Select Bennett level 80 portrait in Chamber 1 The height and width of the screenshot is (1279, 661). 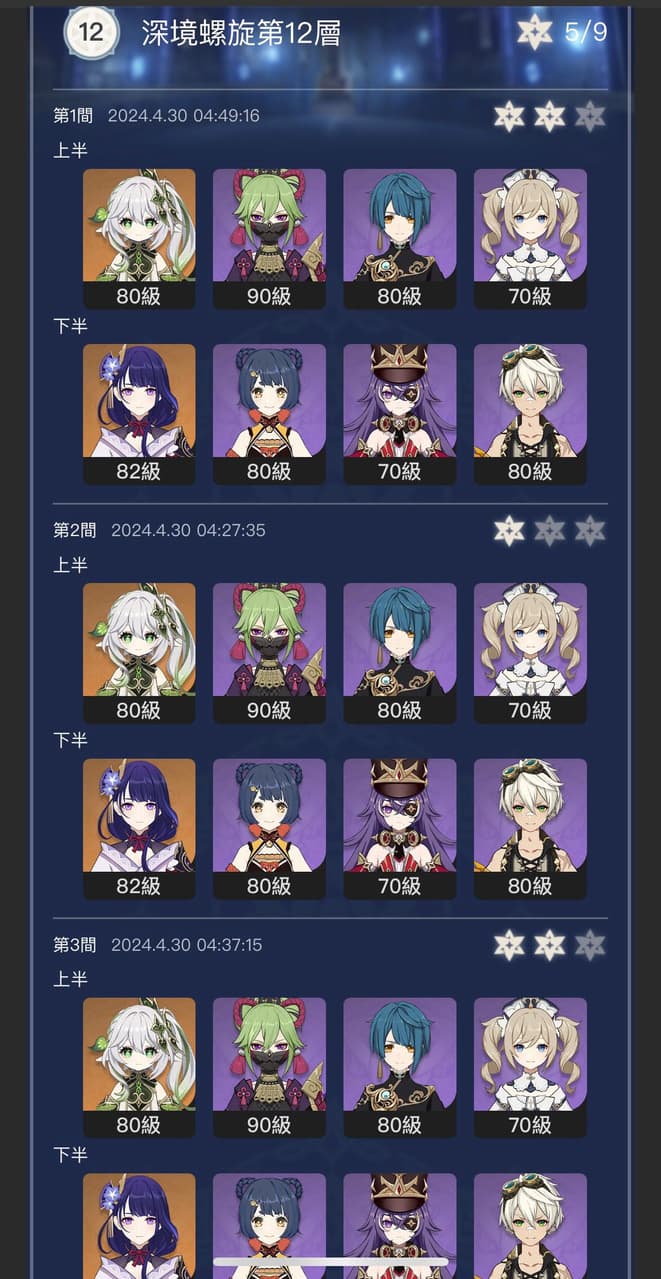[530, 415]
